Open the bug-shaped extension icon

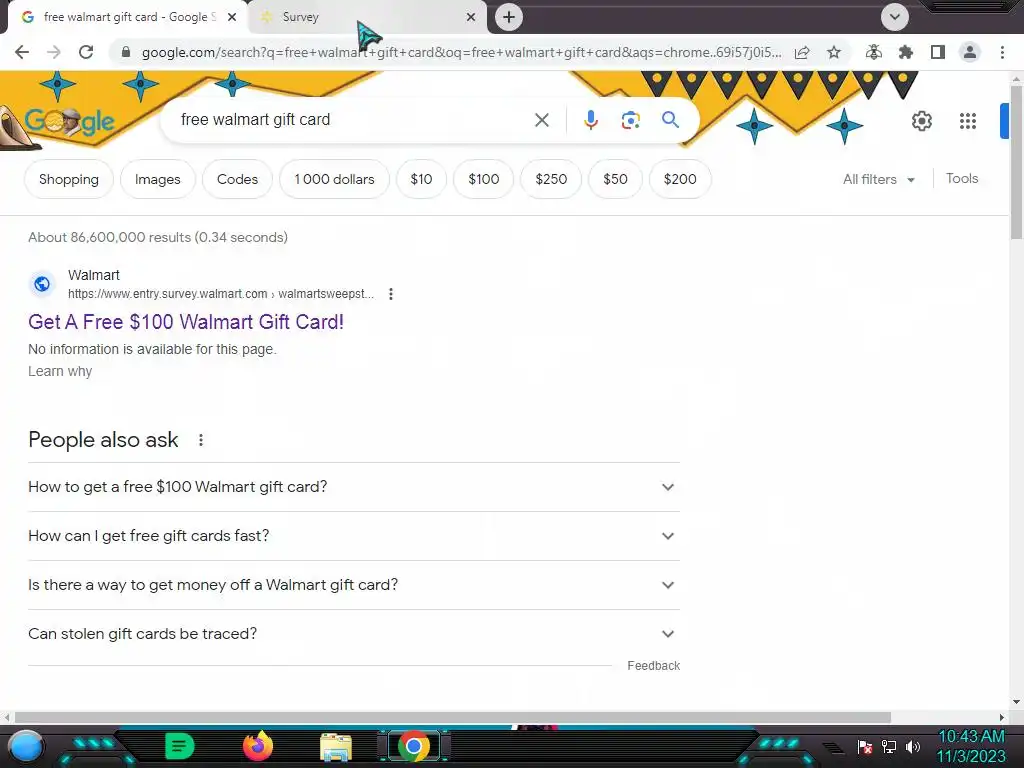[874, 52]
